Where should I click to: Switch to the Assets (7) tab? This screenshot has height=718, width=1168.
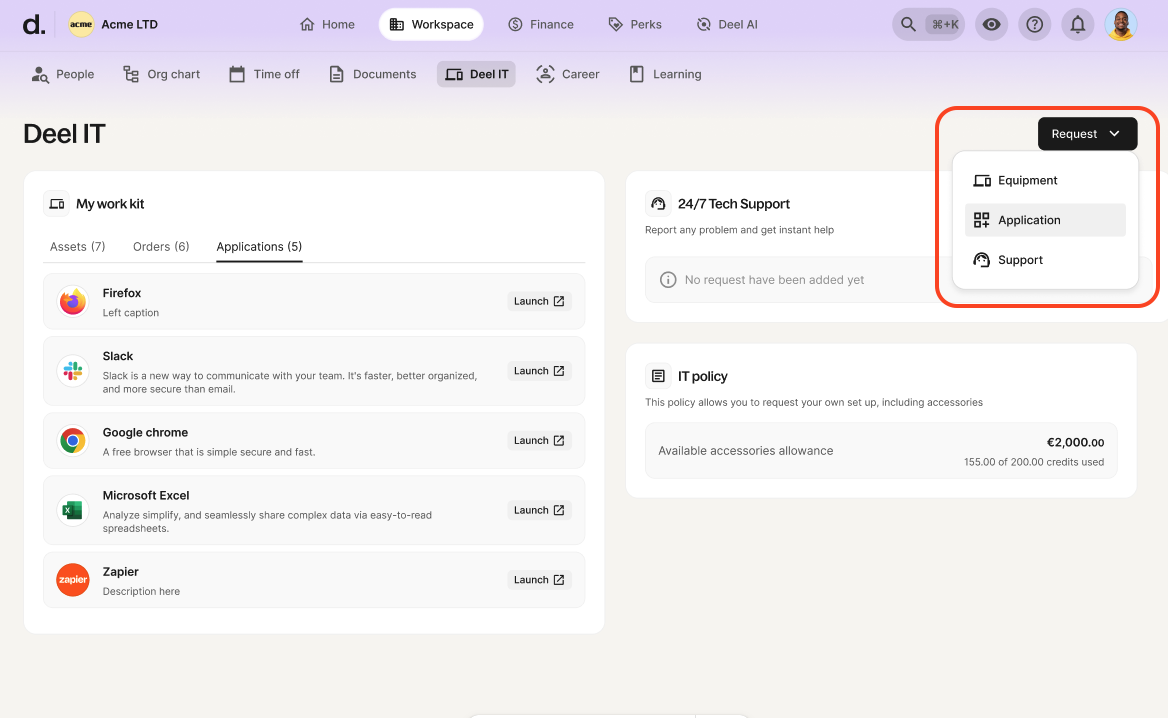click(x=77, y=247)
